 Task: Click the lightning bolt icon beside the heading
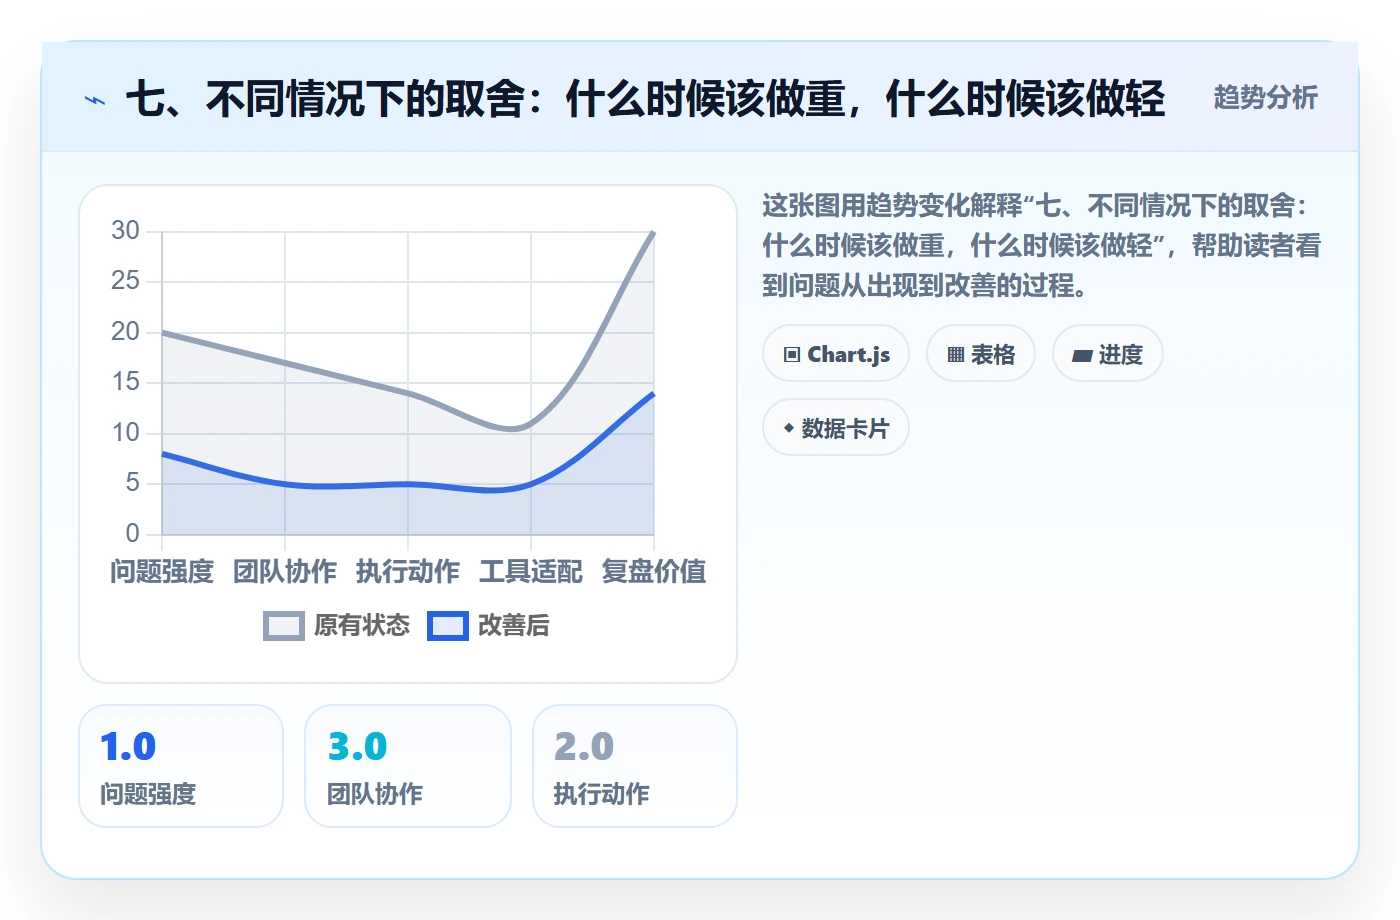pyautogui.click(x=95, y=100)
